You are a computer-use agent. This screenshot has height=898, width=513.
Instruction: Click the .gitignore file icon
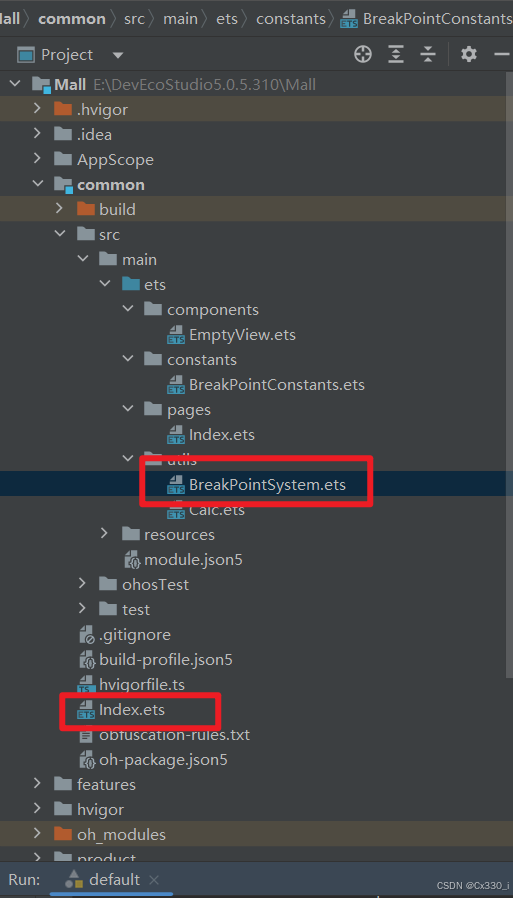point(86,635)
